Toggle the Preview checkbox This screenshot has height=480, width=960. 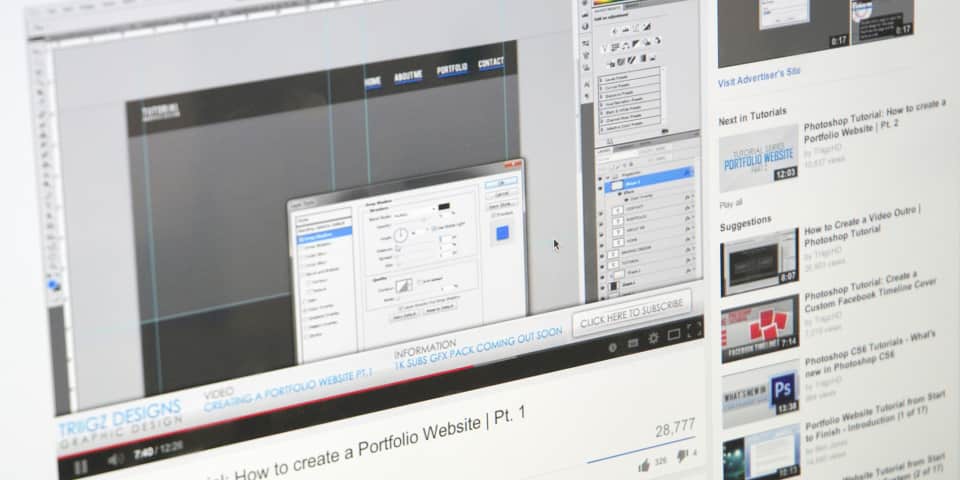(x=493, y=215)
